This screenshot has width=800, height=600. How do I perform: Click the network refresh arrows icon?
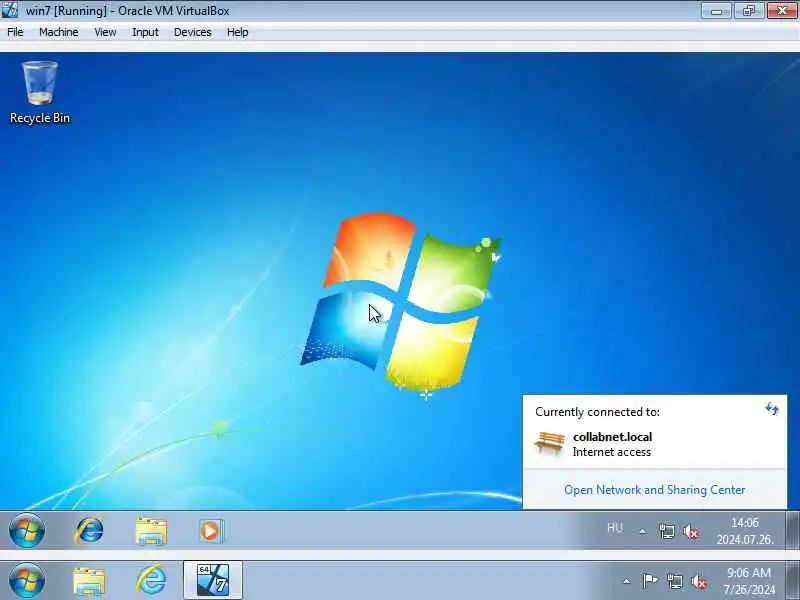(772, 409)
